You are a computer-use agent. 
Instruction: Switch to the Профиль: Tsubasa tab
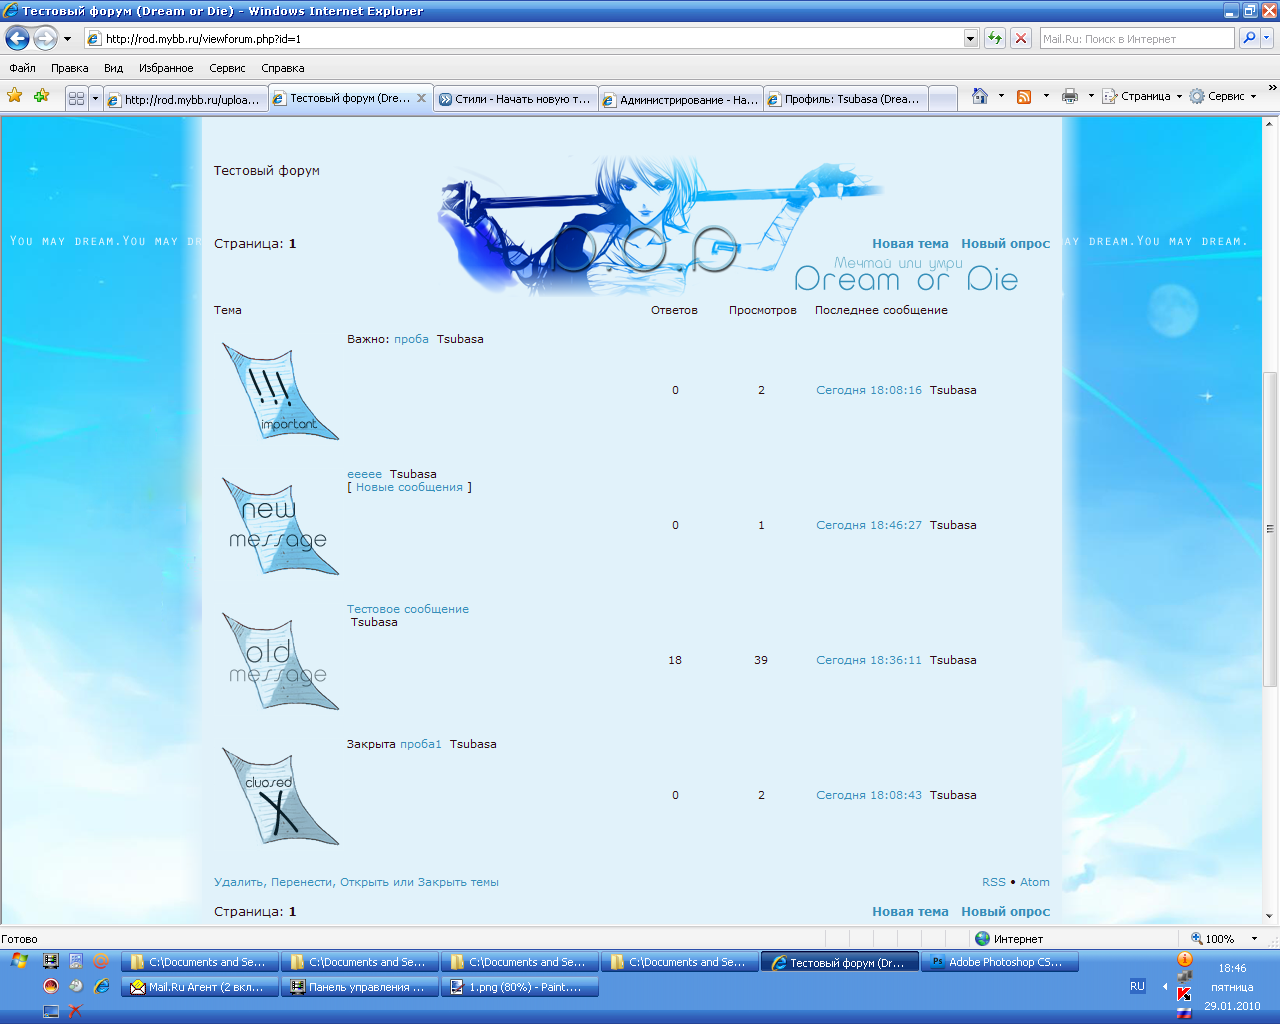click(x=846, y=99)
